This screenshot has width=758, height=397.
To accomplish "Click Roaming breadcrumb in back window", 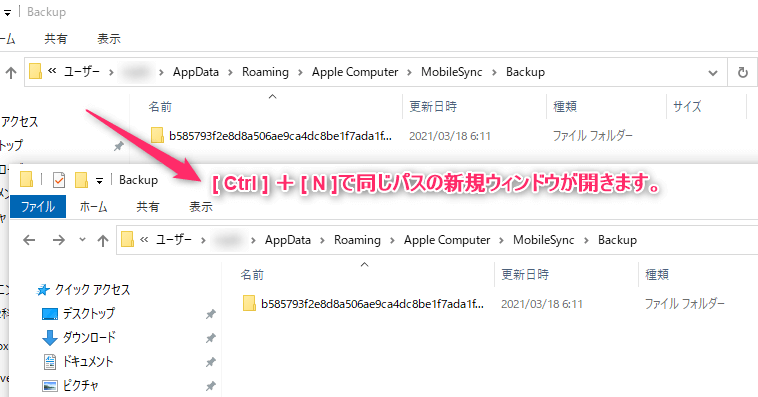I will click(x=265, y=72).
